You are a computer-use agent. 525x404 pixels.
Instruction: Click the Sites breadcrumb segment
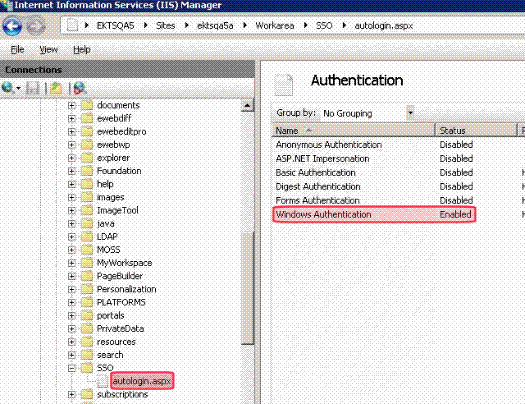(165, 25)
